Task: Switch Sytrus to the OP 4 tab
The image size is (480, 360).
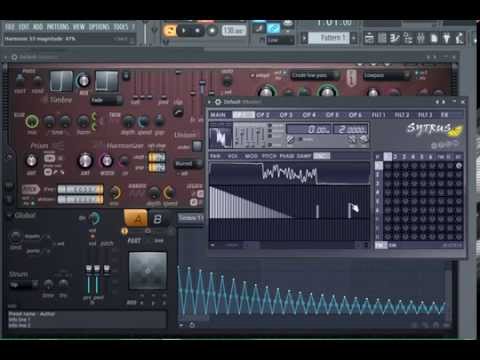Action: point(309,115)
